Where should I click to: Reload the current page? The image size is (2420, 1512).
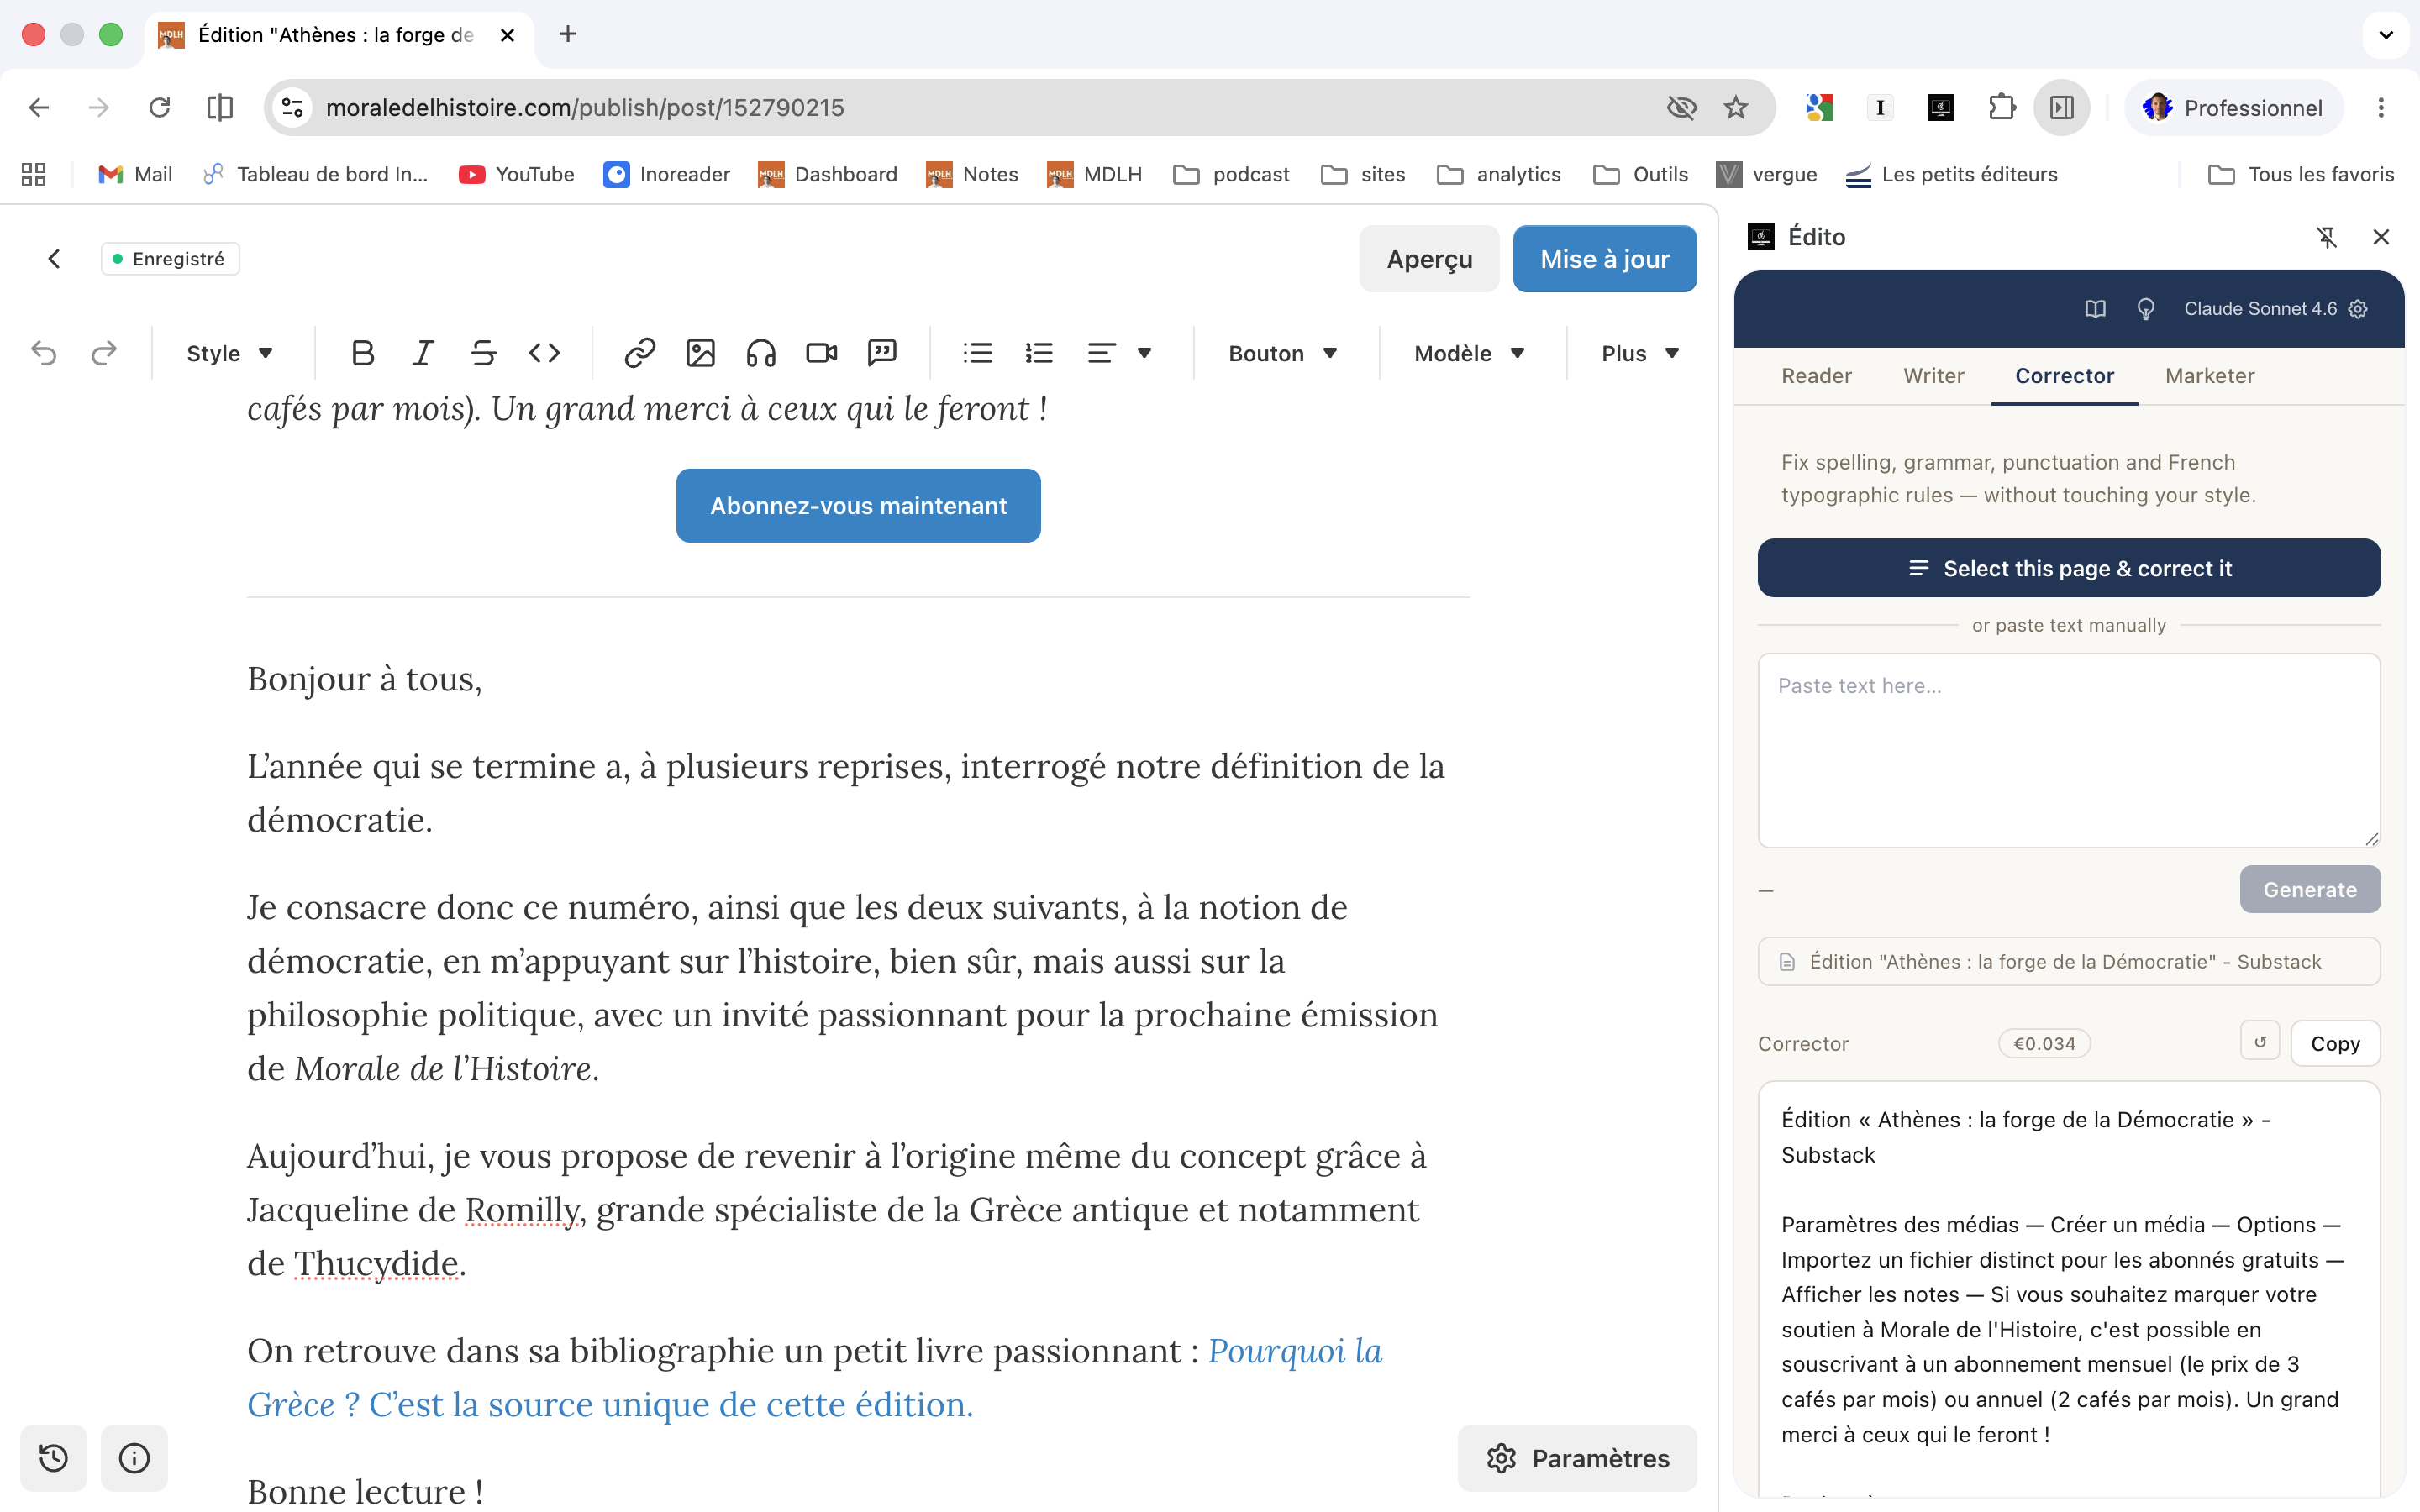(159, 107)
